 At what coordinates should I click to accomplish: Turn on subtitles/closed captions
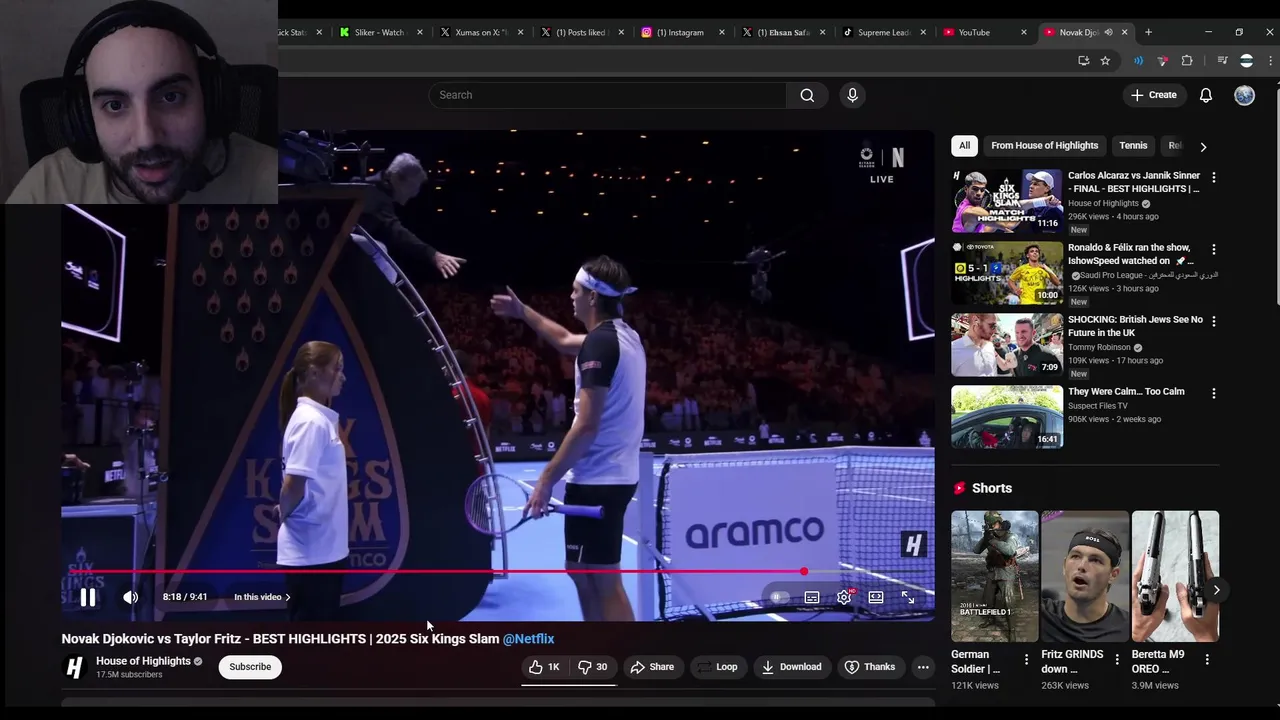tap(812, 597)
